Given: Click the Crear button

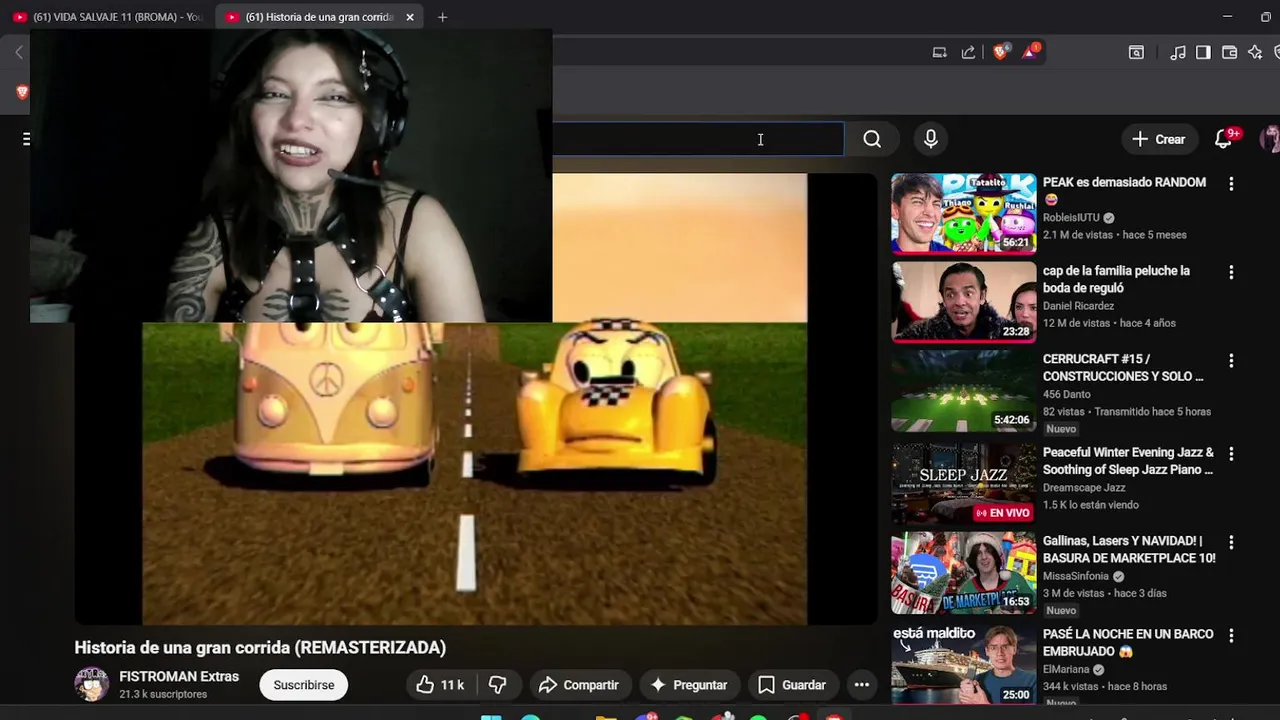Looking at the screenshot, I should (x=1158, y=139).
